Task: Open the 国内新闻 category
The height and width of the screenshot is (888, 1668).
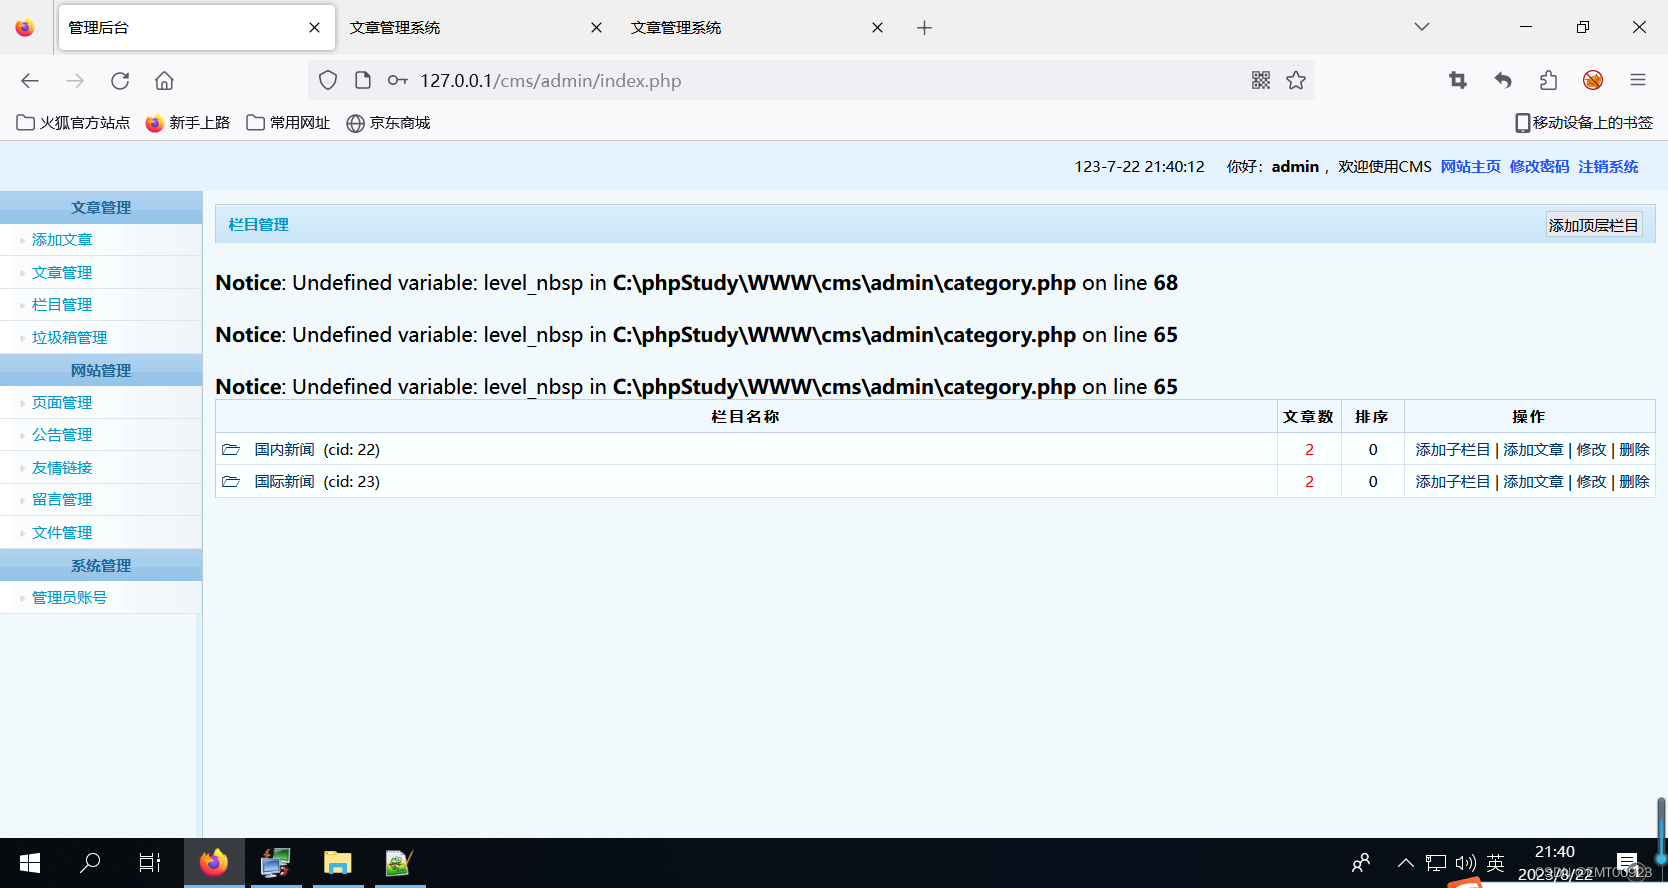Action: (284, 450)
